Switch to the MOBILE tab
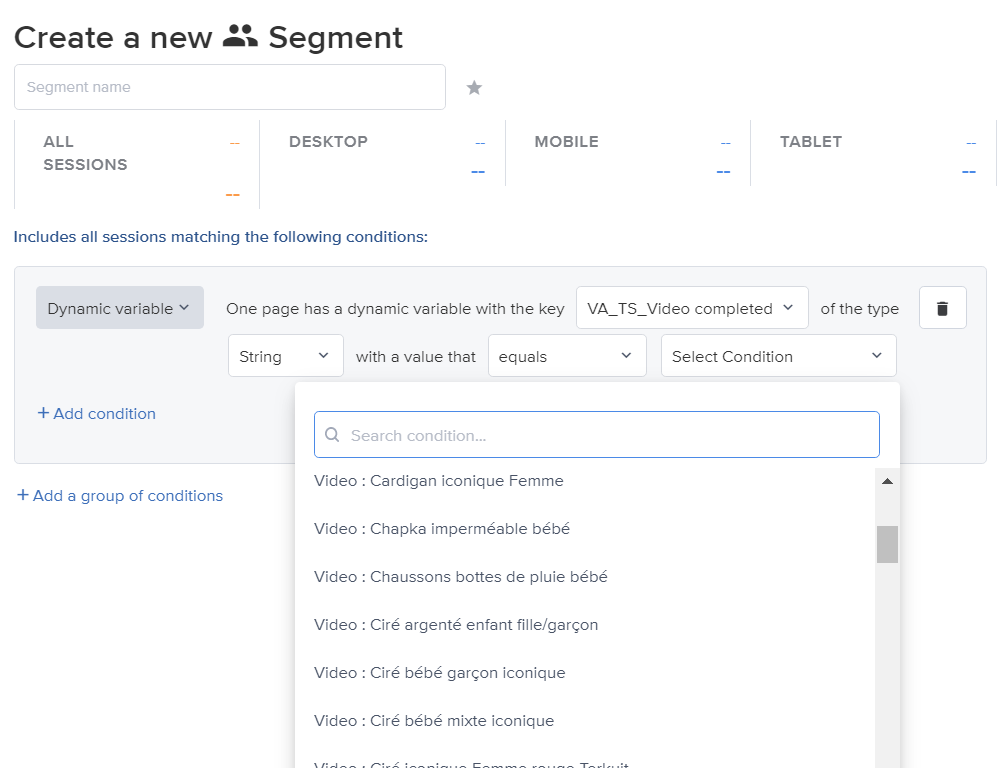The width and height of the screenshot is (1008, 768). coord(566,141)
